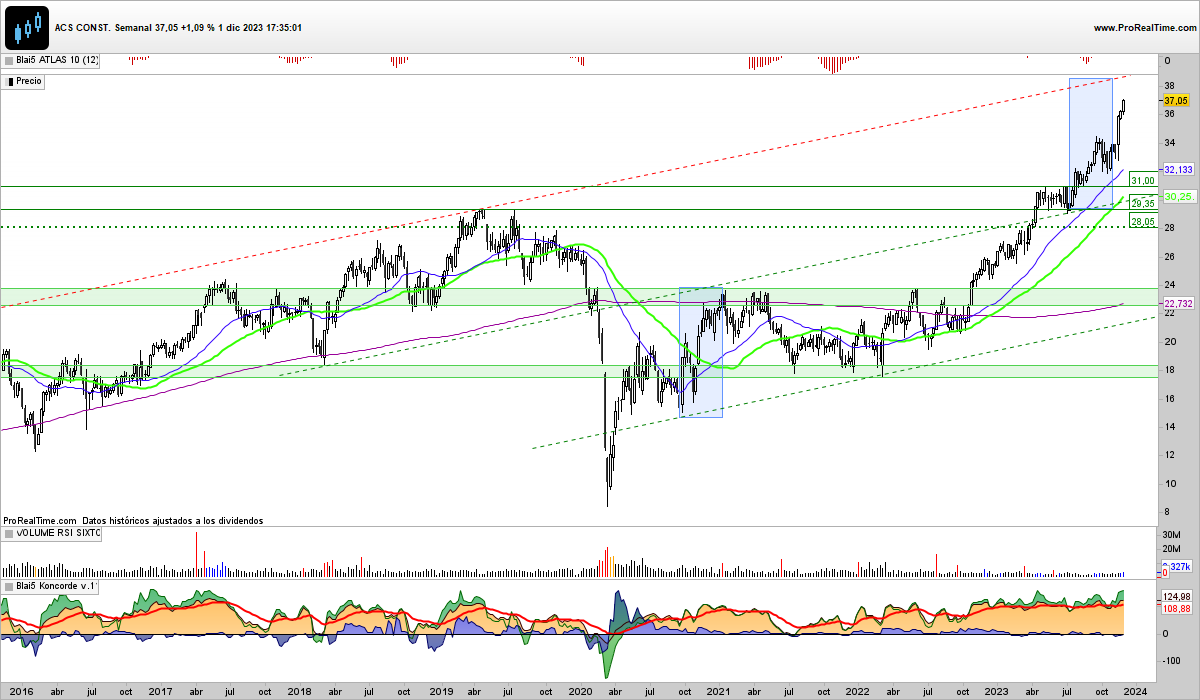The height and width of the screenshot is (700, 1200).
Task: Select the yellow 37,05 current price tag
Action: pyautogui.click(x=1176, y=100)
